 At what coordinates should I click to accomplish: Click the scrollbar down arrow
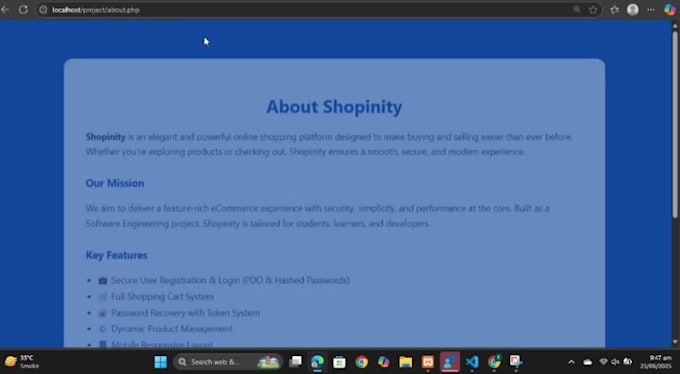click(x=675, y=342)
